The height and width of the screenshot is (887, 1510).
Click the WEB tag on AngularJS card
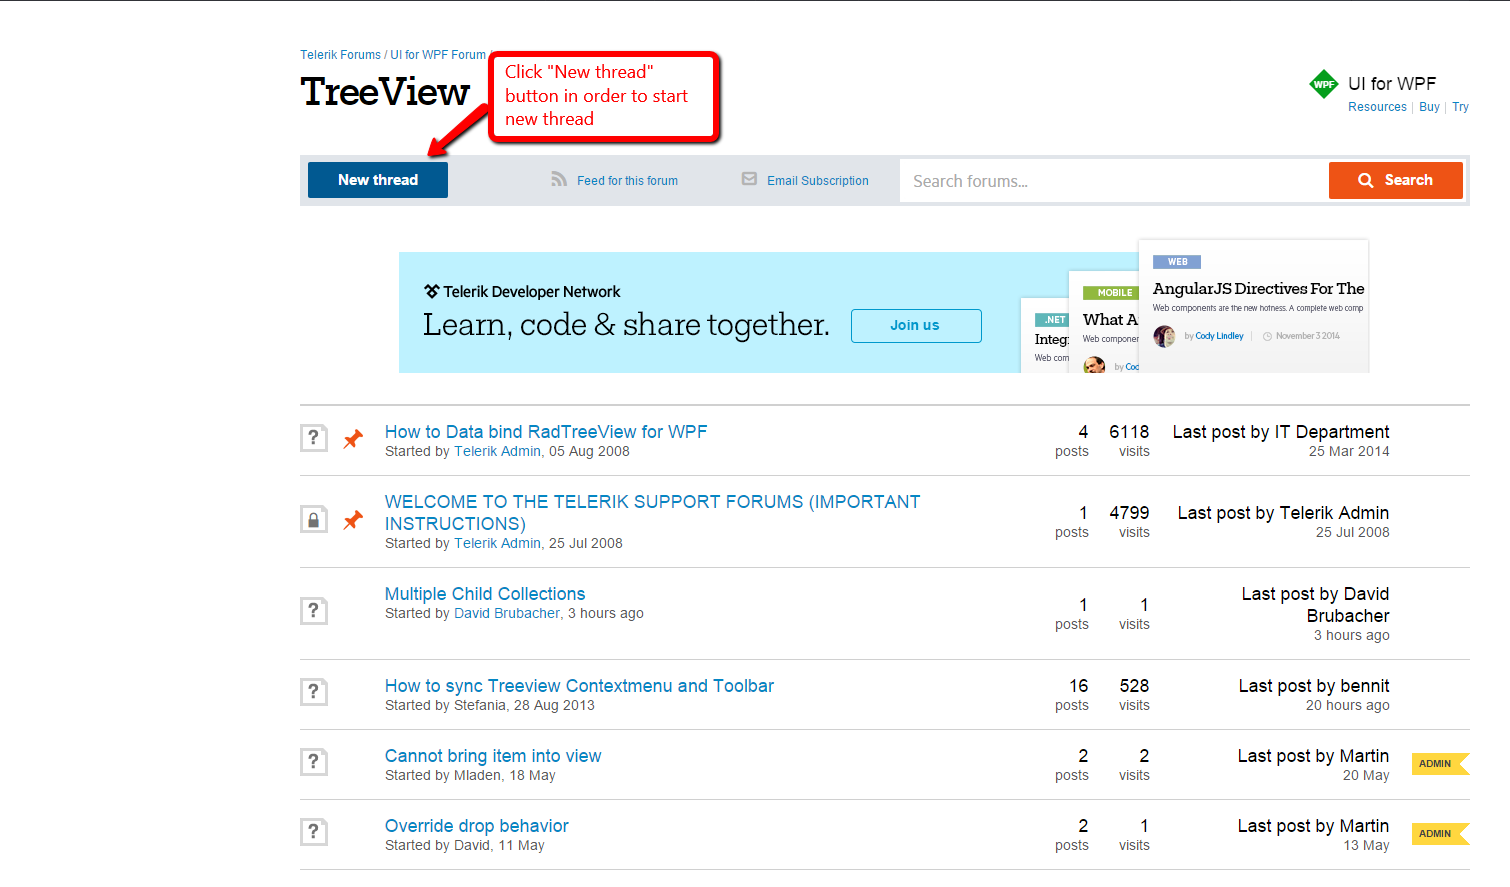(1177, 262)
